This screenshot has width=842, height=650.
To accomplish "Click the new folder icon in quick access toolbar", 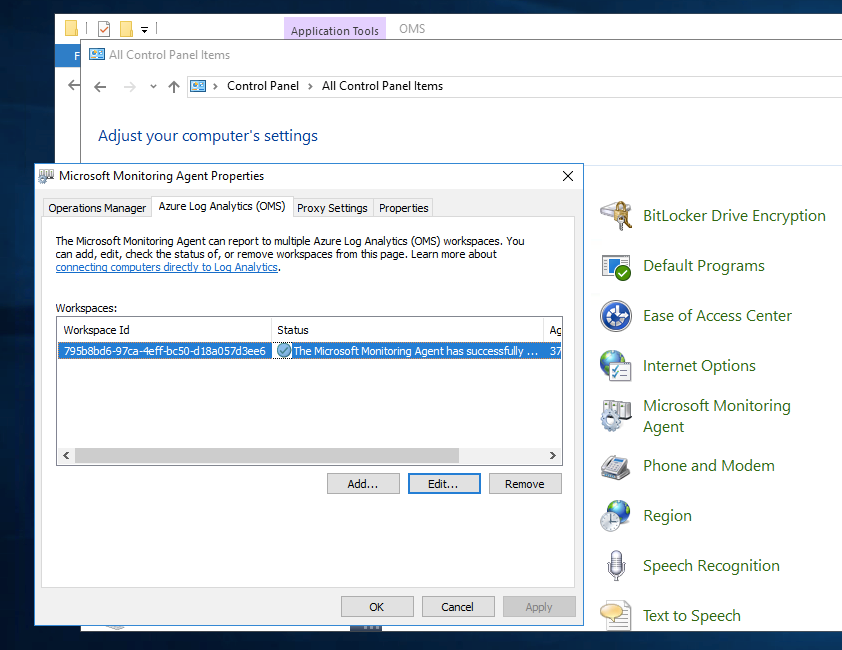I will pos(126,28).
